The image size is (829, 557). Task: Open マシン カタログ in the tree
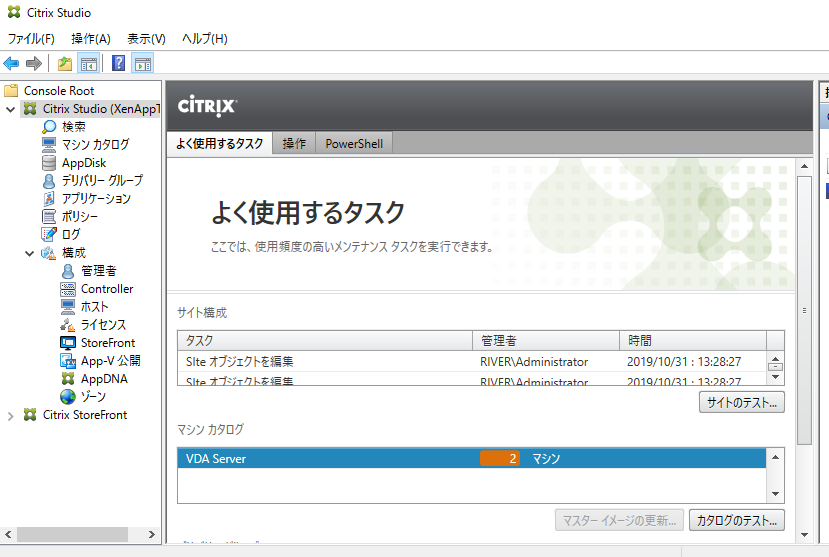click(95, 145)
